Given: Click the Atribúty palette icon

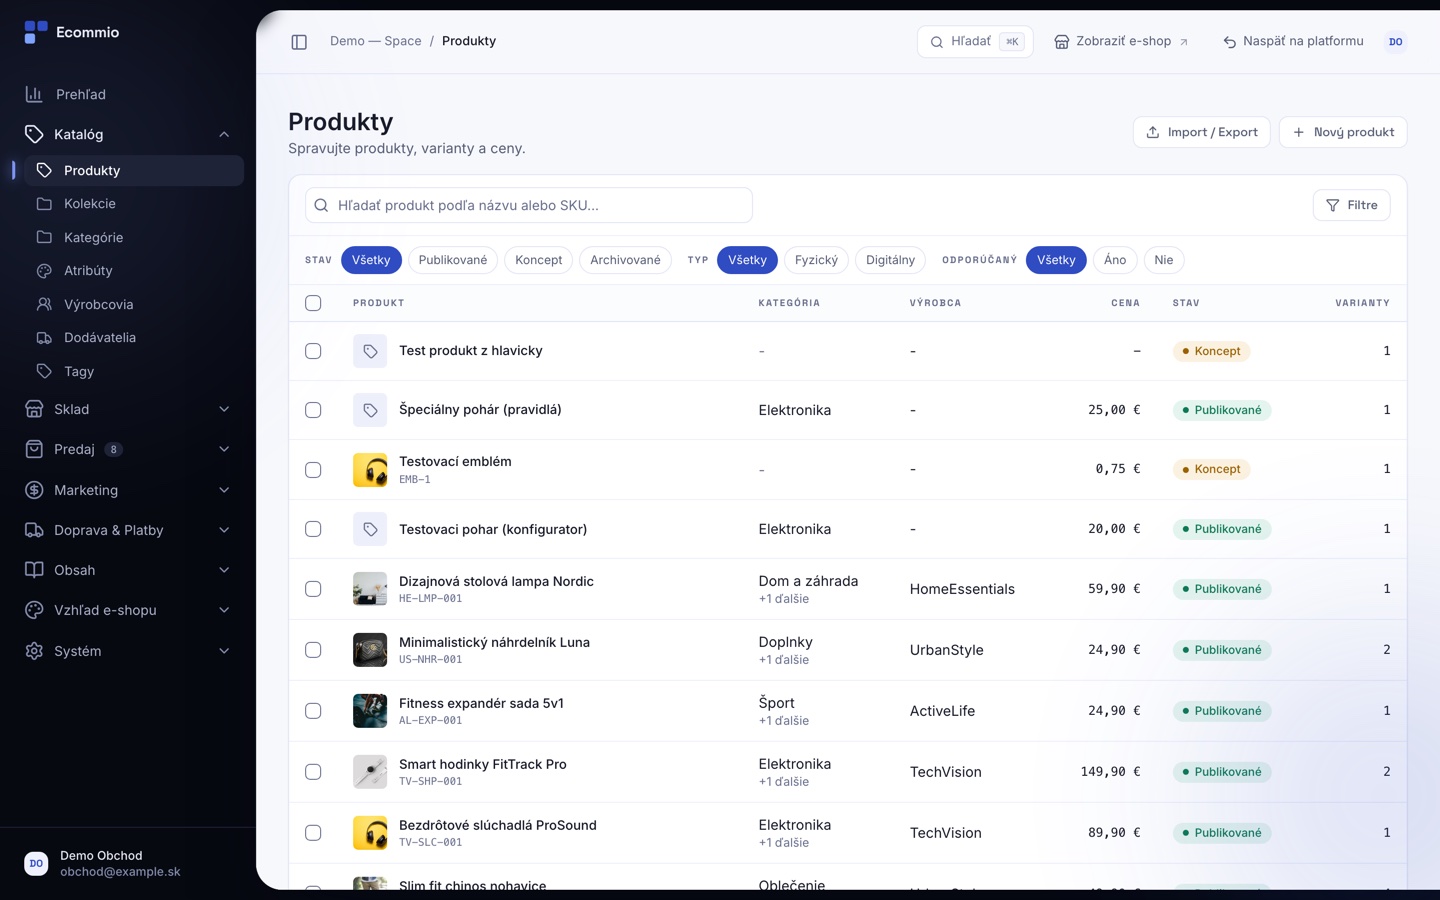Looking at the screenshot, I should [44, 271].
